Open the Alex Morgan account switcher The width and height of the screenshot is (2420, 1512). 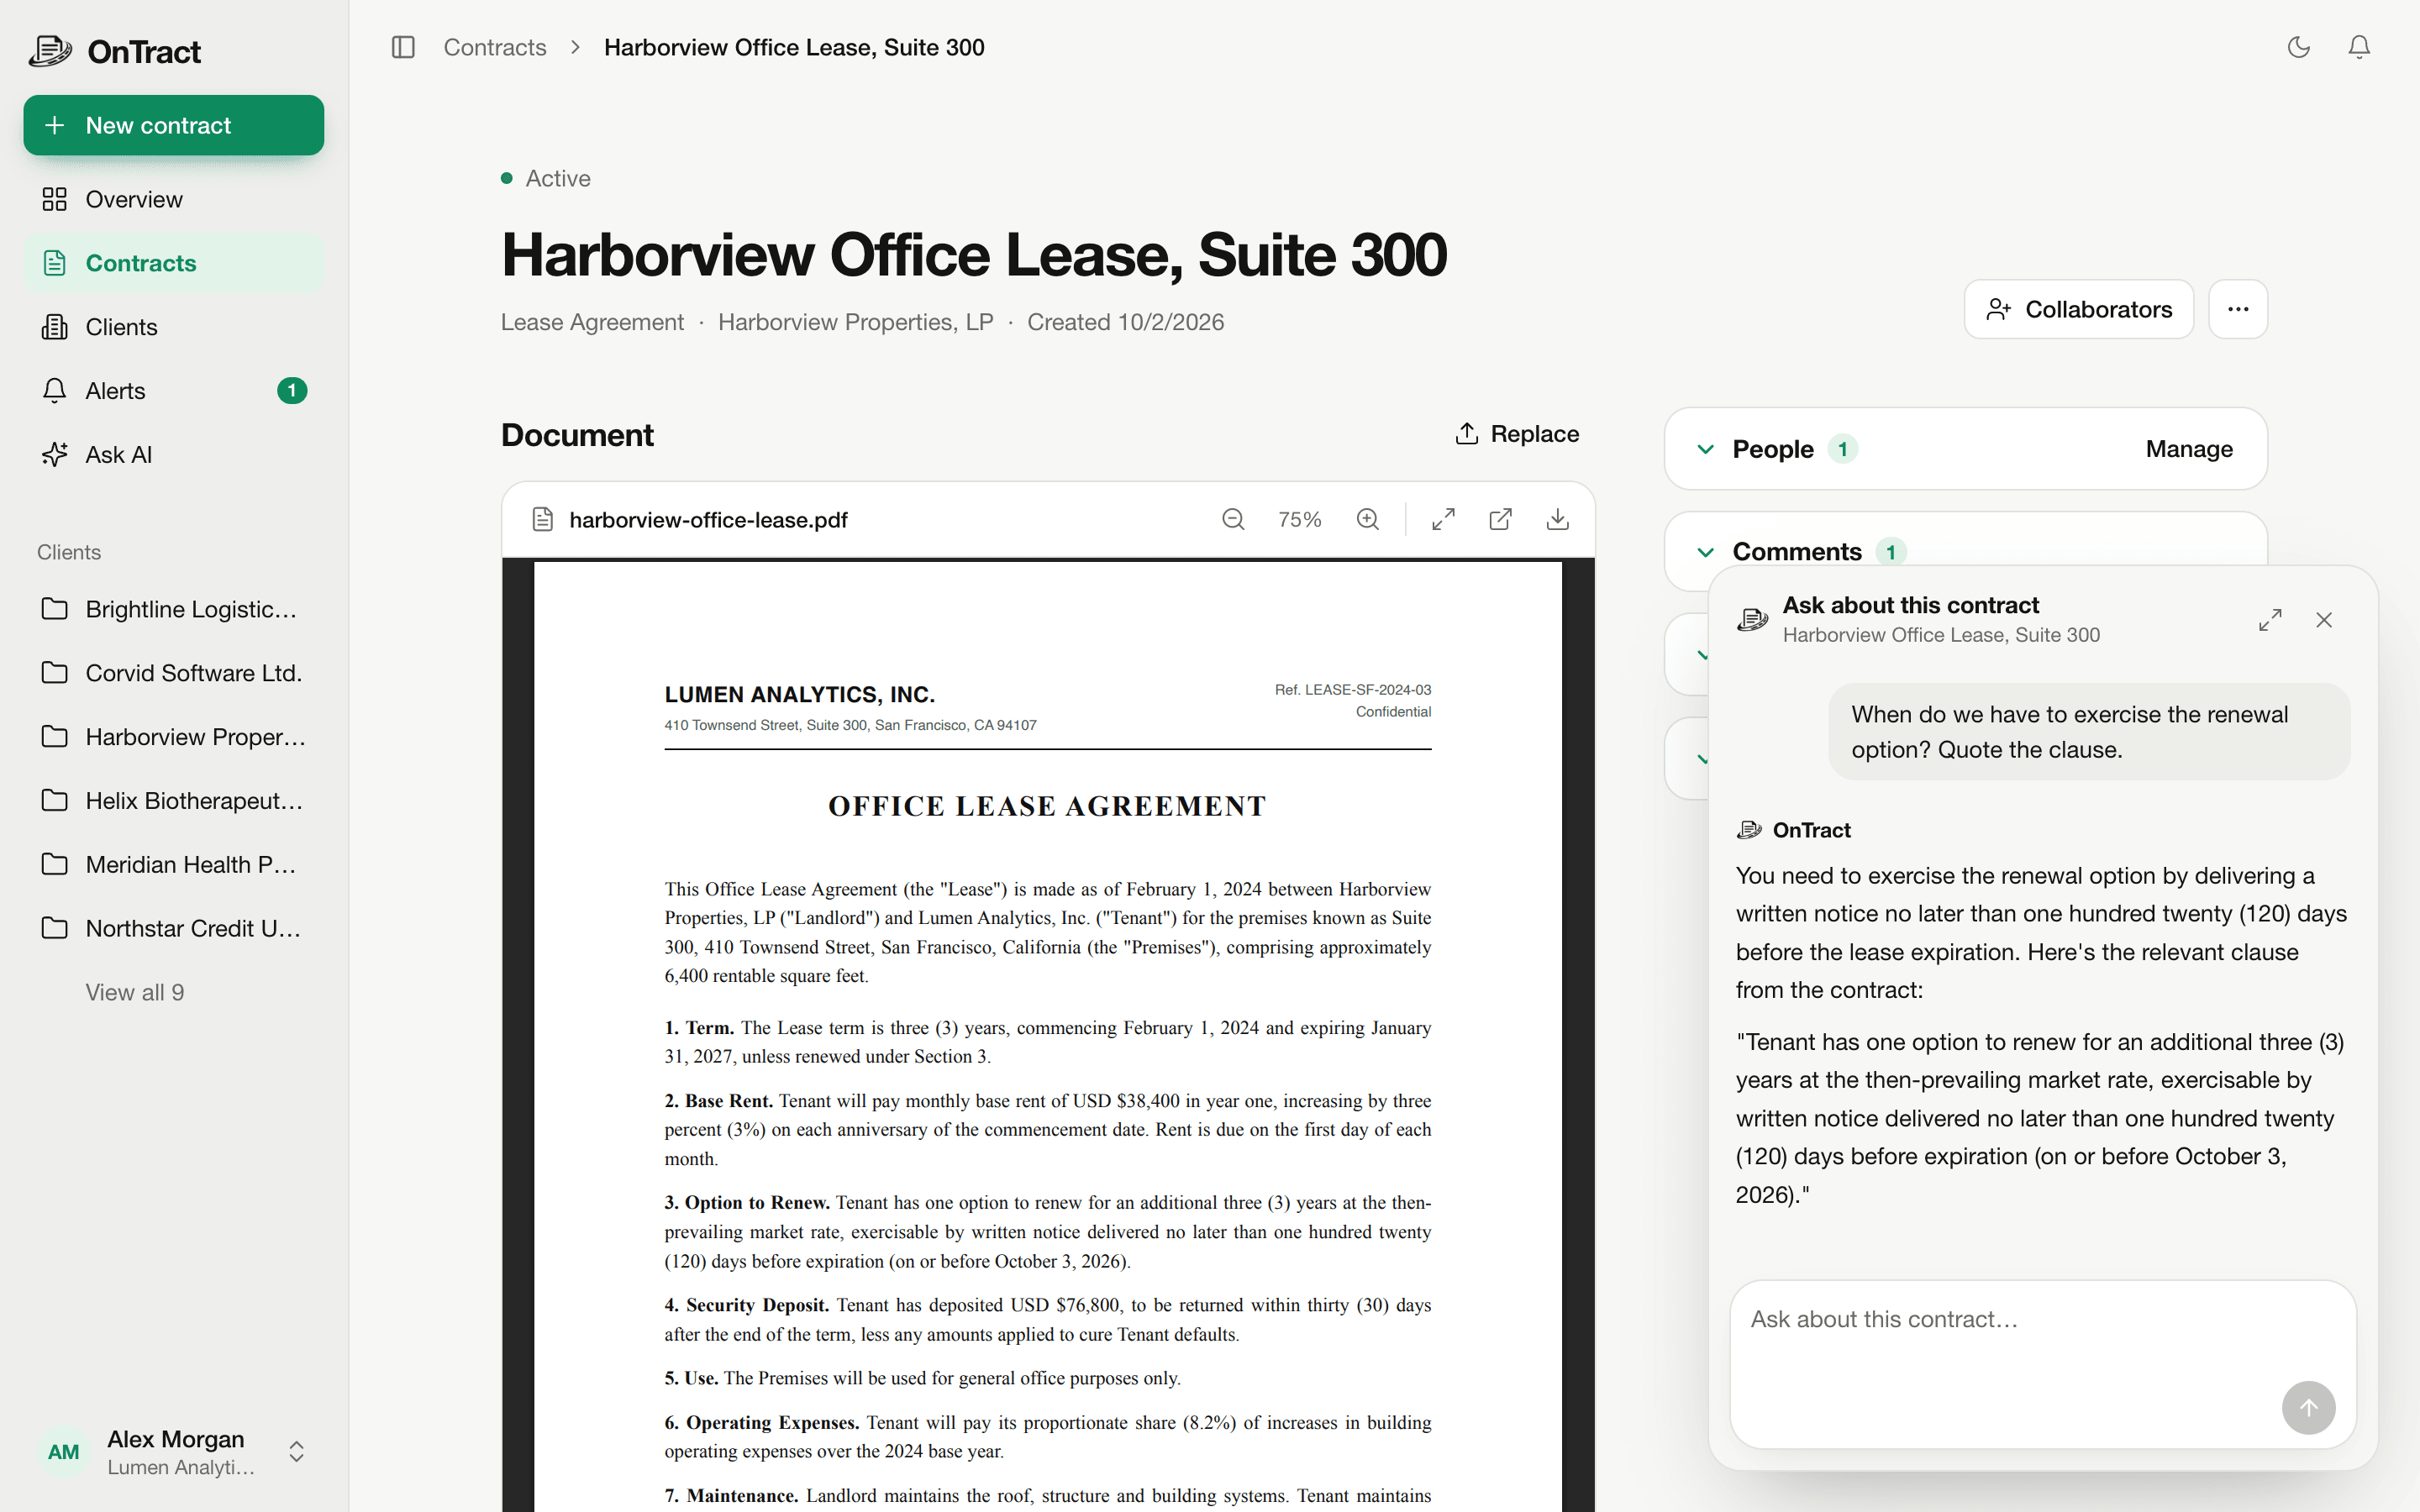(x=174, y=1452)
